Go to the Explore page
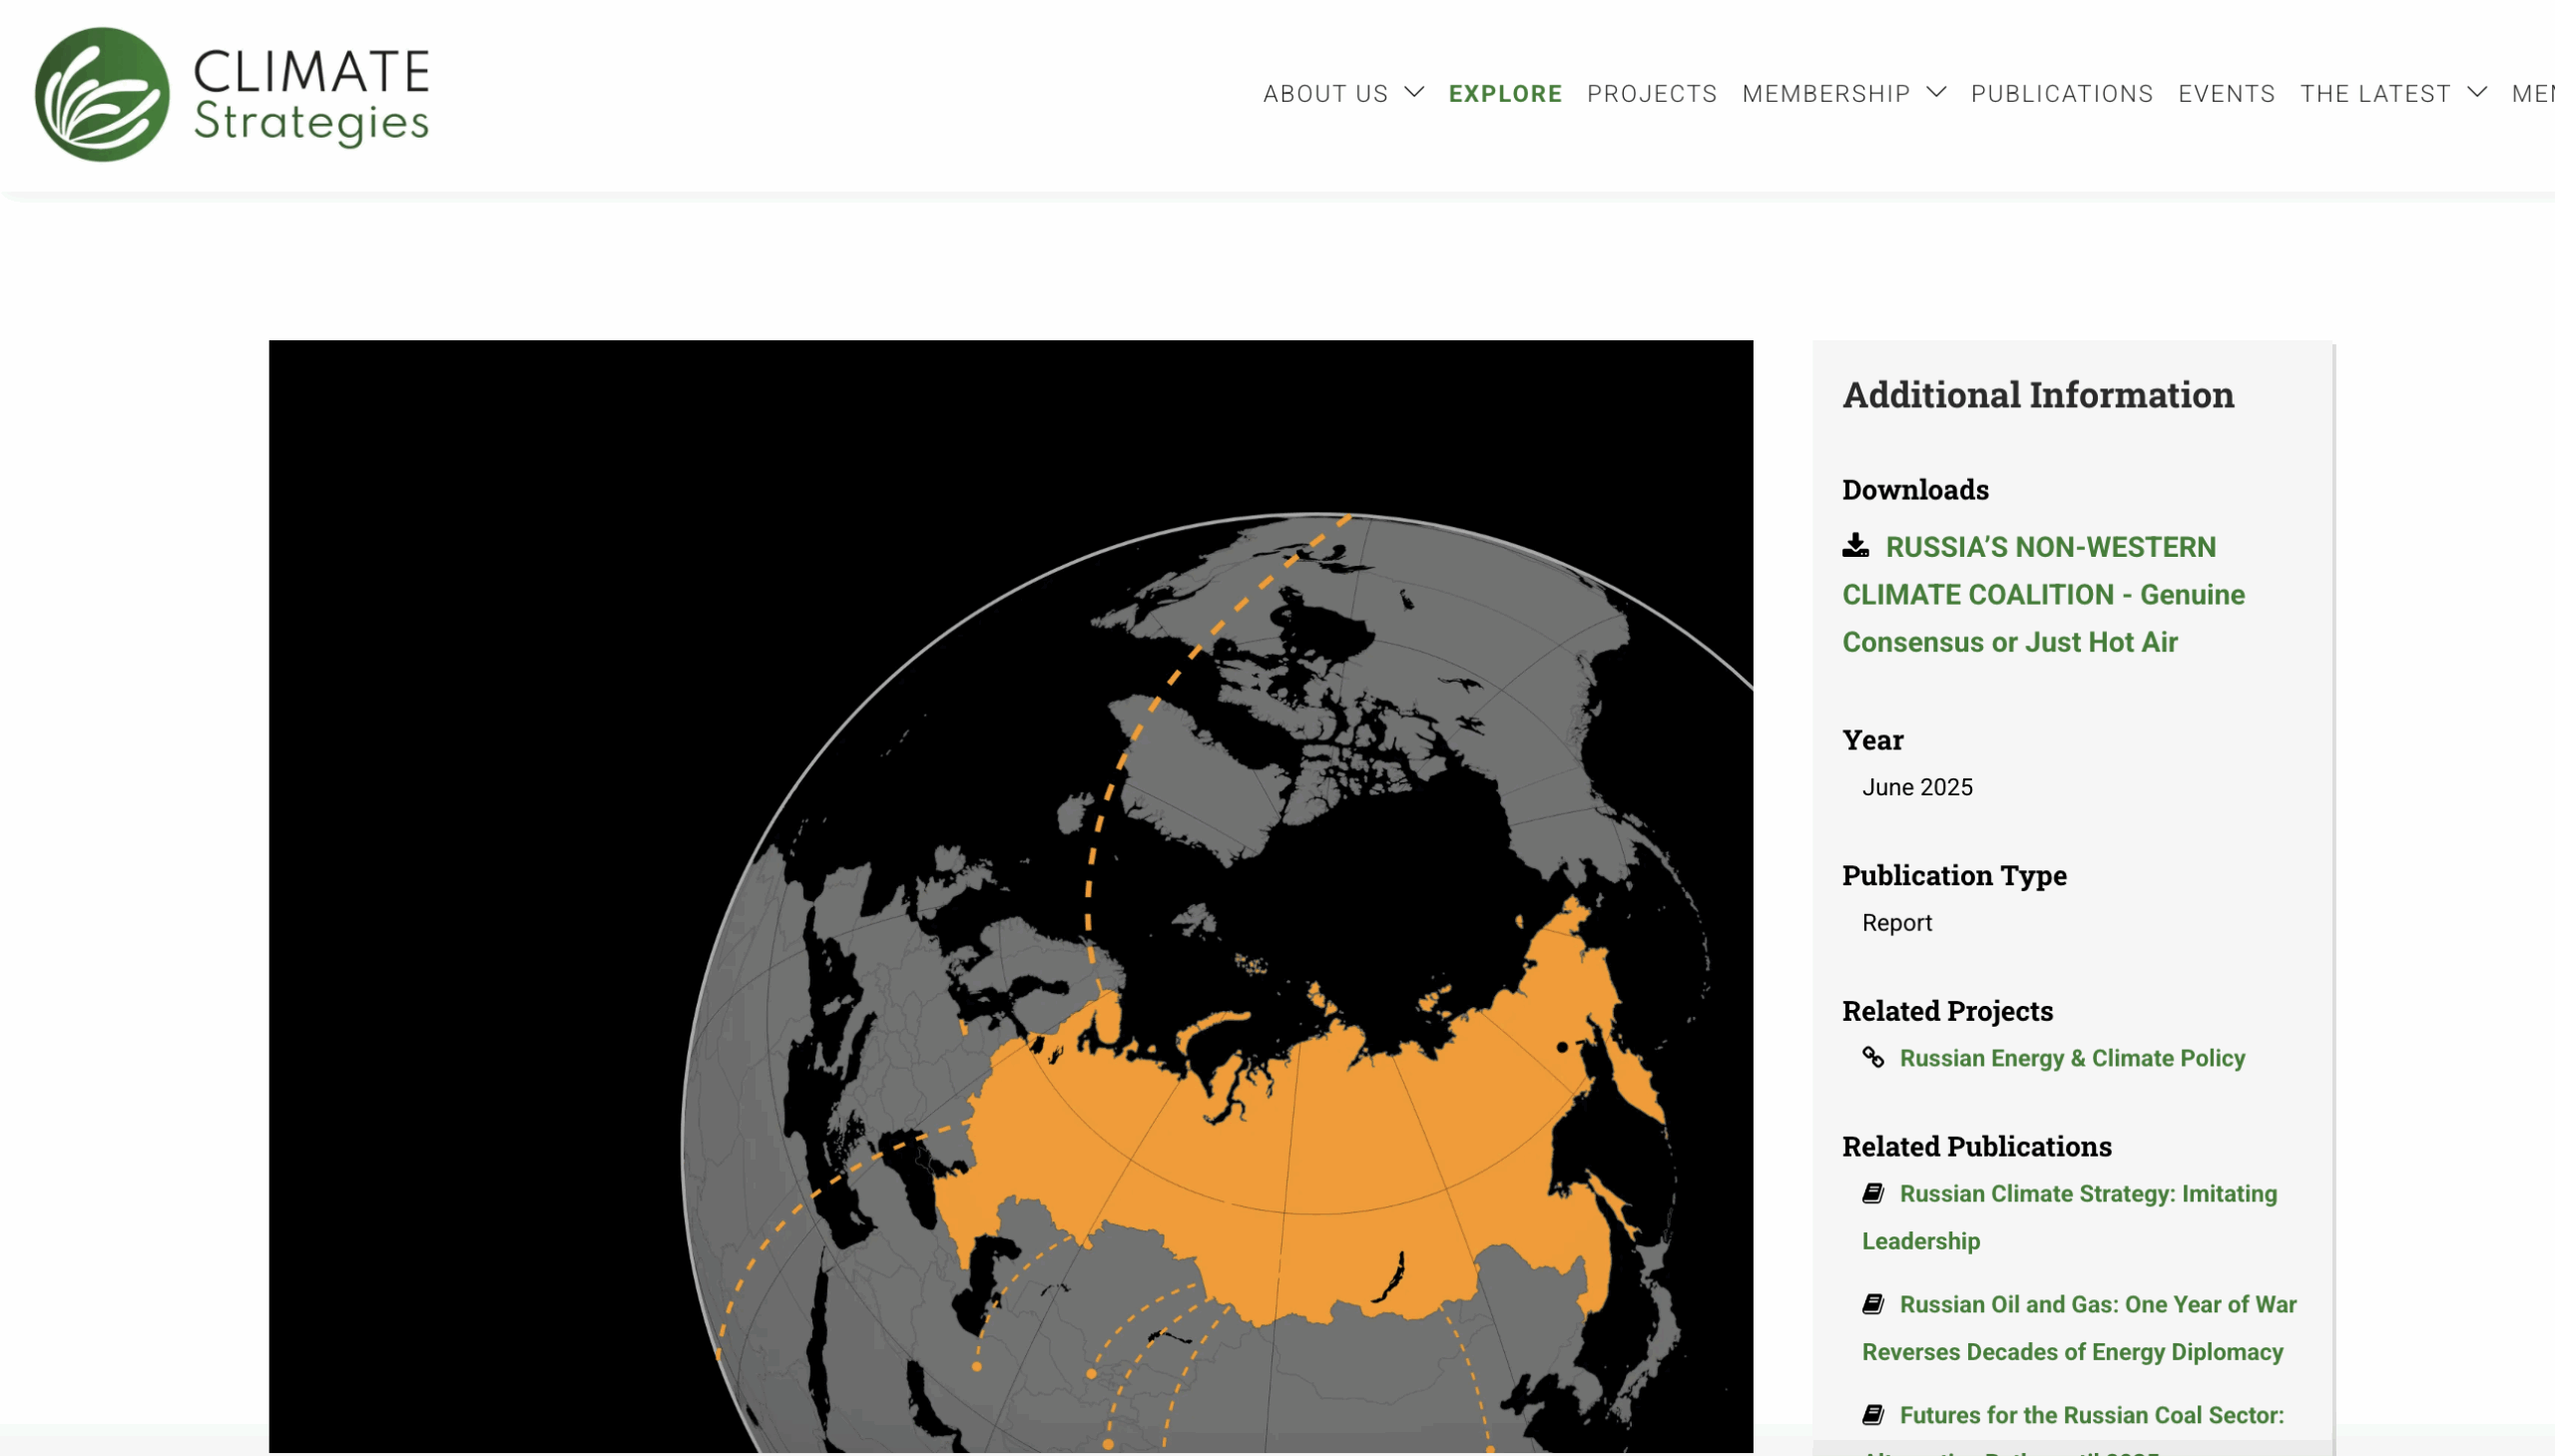 pyautogui.click(x=1505, y=94)
